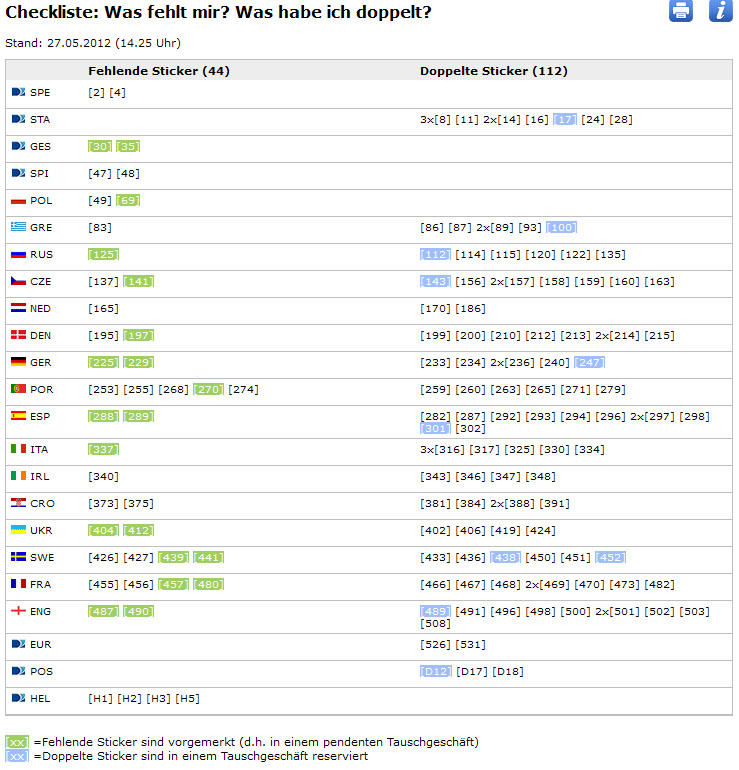The image size is (739, 770).
Task: Click the printer icon
Action: (x=681, y=12)
